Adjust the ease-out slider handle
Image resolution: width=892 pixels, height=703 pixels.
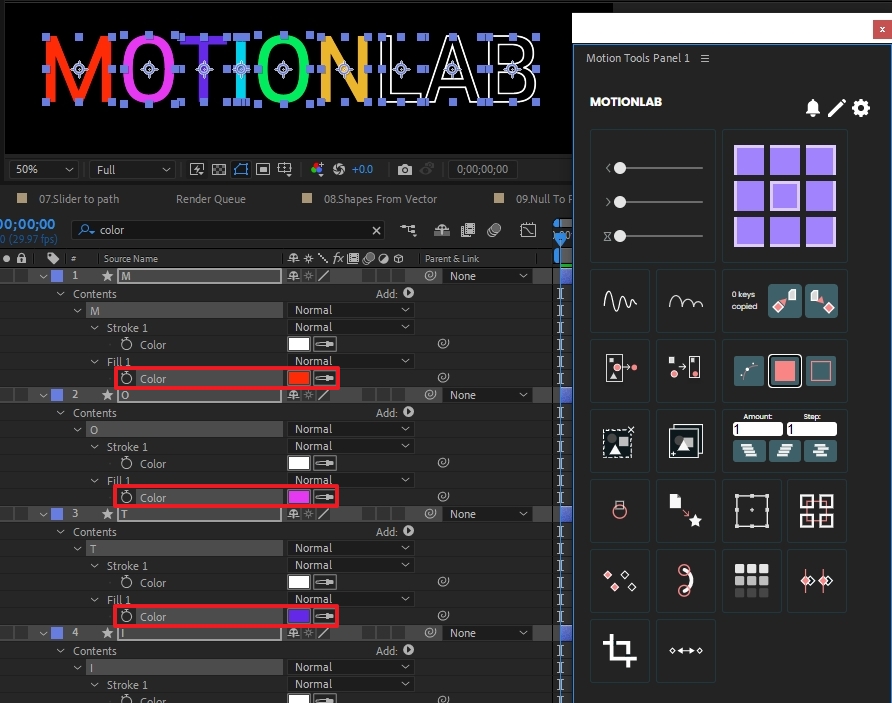click(x=620, y=202)
